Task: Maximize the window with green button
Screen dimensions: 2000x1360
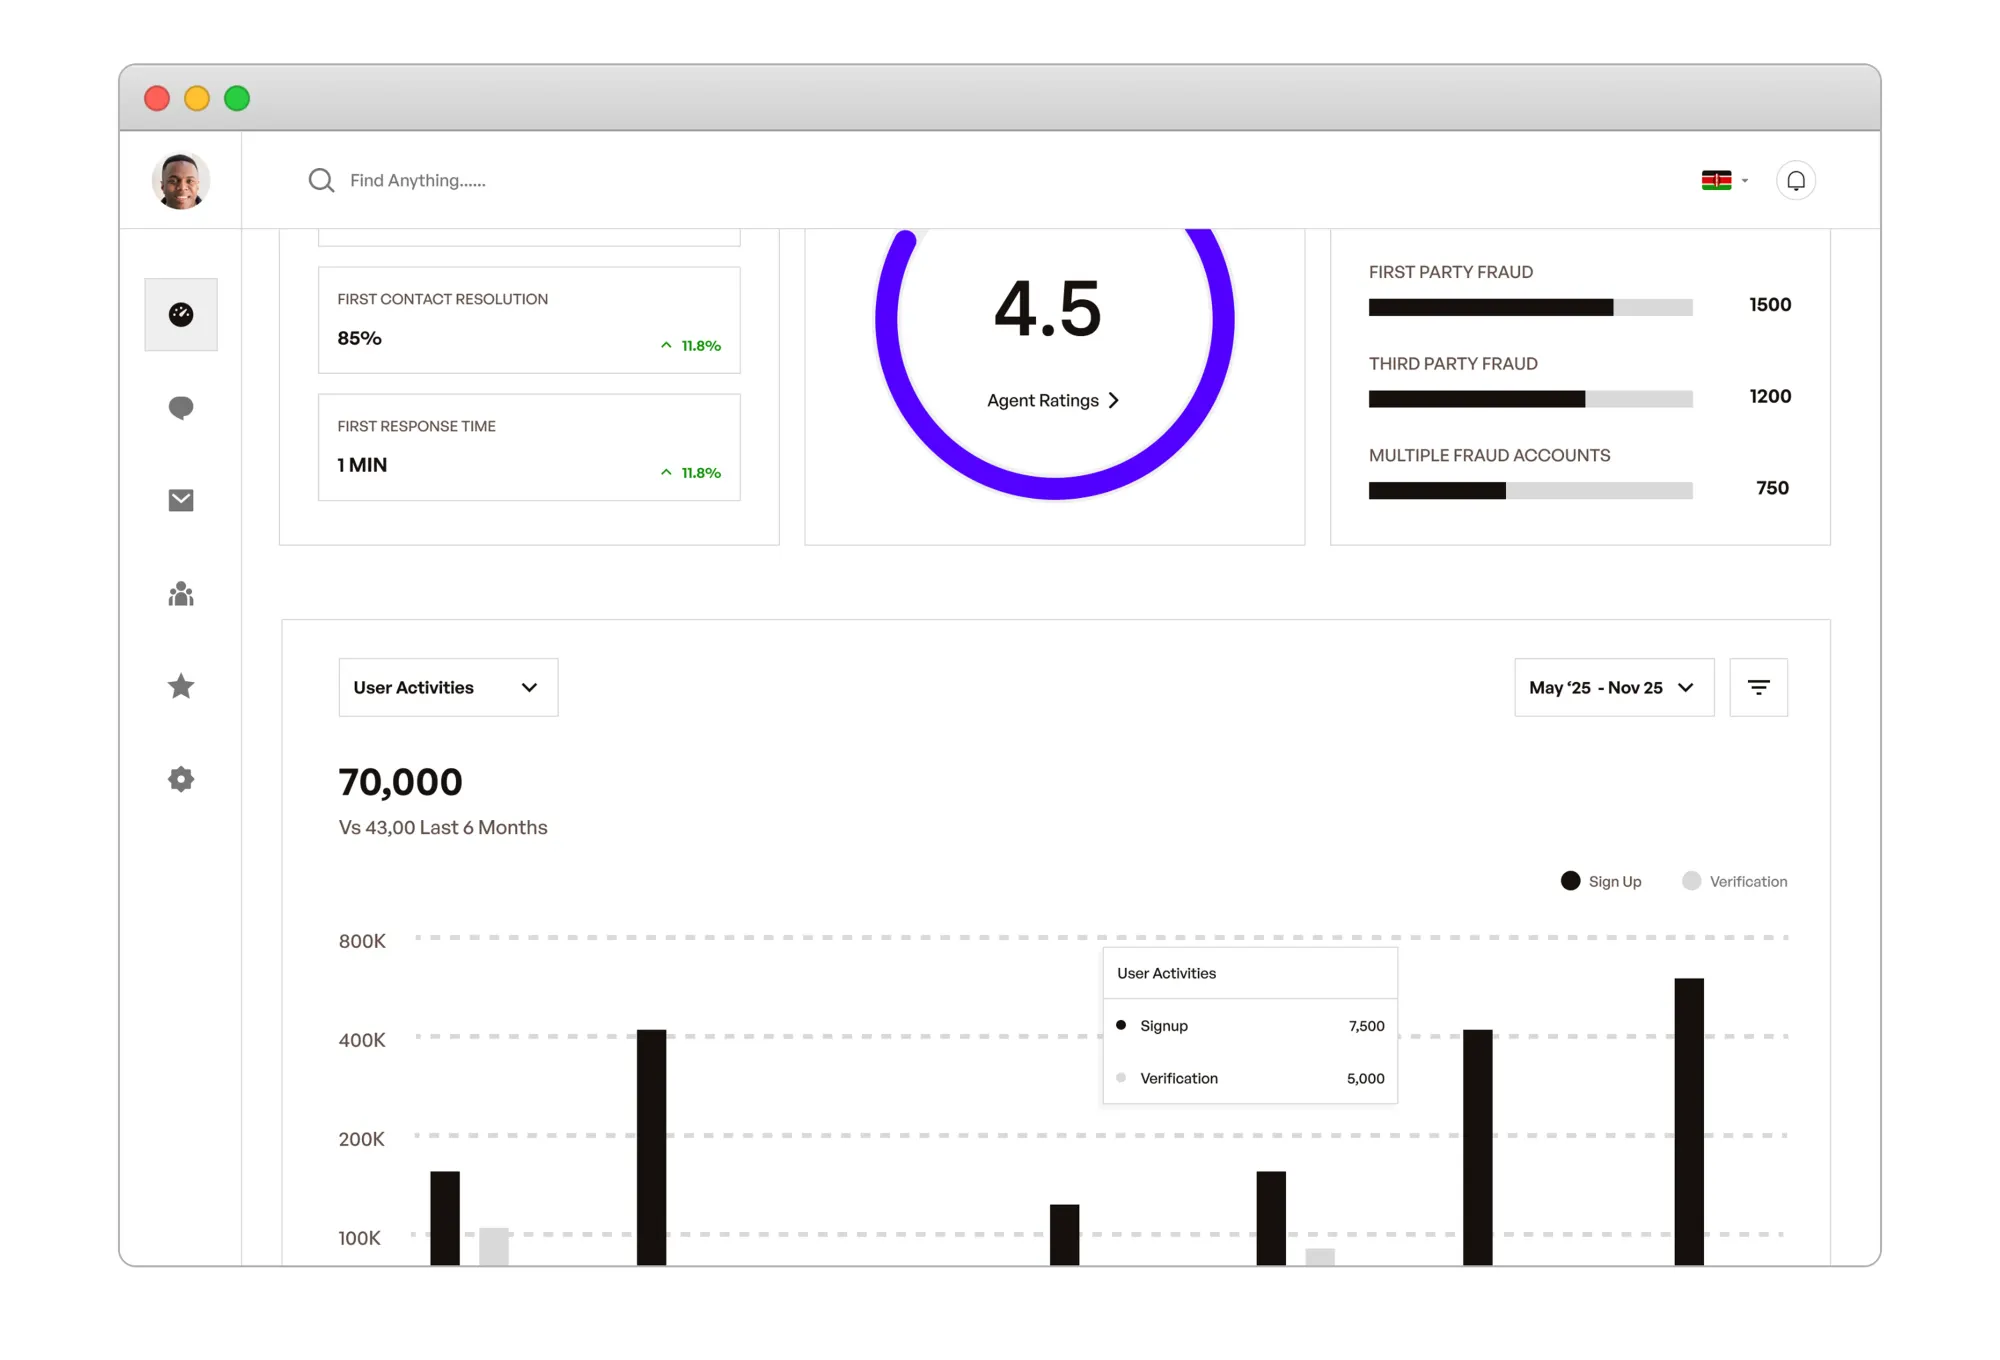Action: [237, 98]
